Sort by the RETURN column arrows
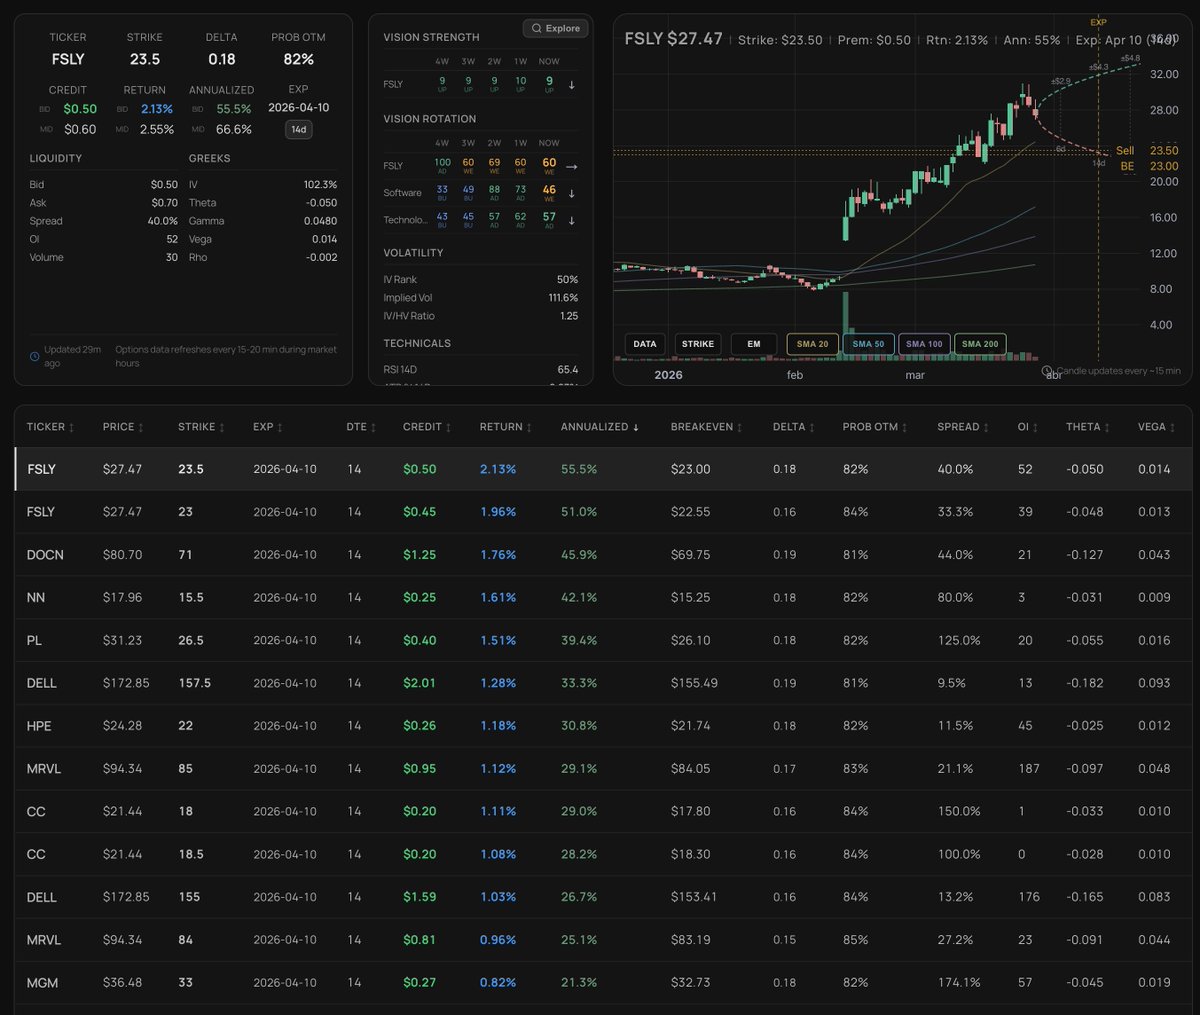The image size is (1200, 1015). point(529,428)
